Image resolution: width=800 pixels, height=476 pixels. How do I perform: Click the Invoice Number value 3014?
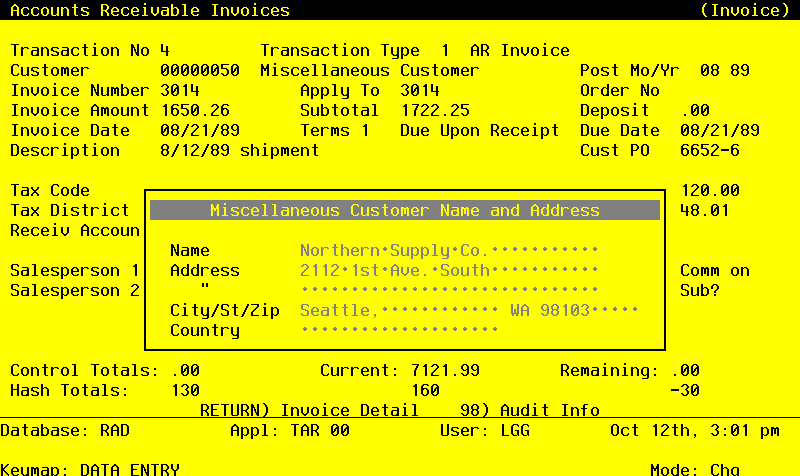[x=180, y=90]
